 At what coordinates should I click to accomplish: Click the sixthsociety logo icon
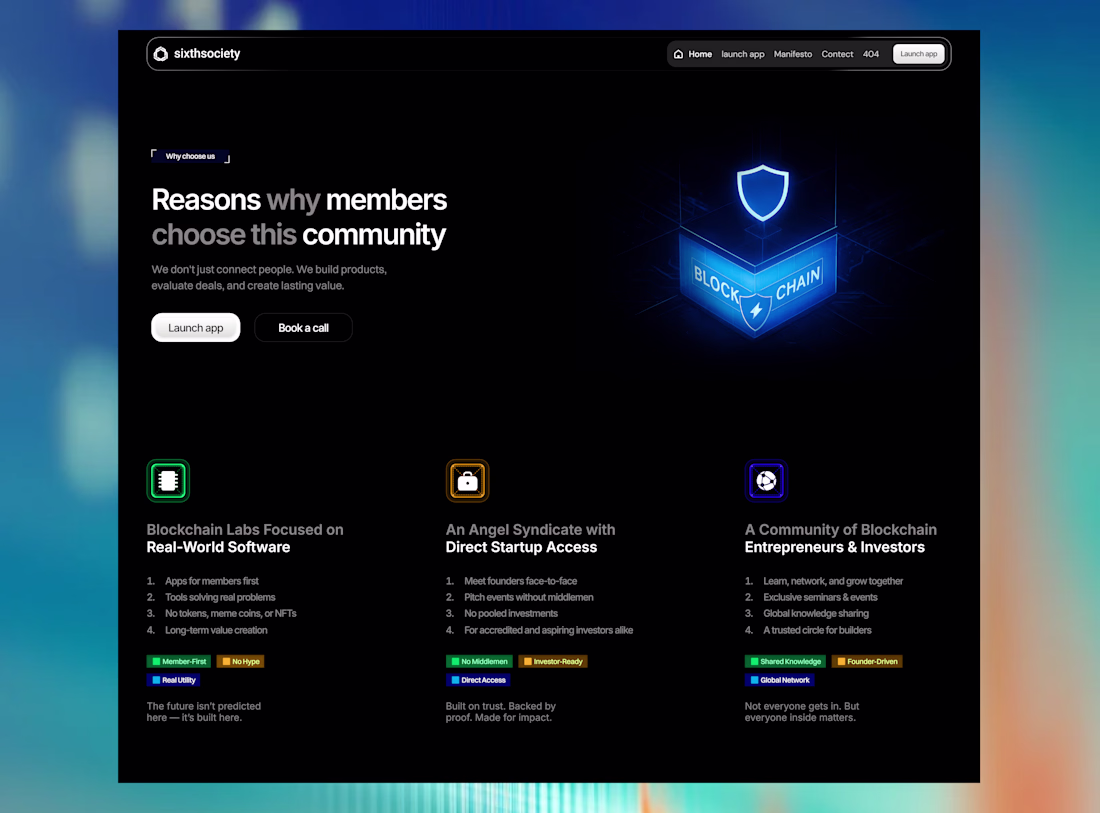click(161, 54)
